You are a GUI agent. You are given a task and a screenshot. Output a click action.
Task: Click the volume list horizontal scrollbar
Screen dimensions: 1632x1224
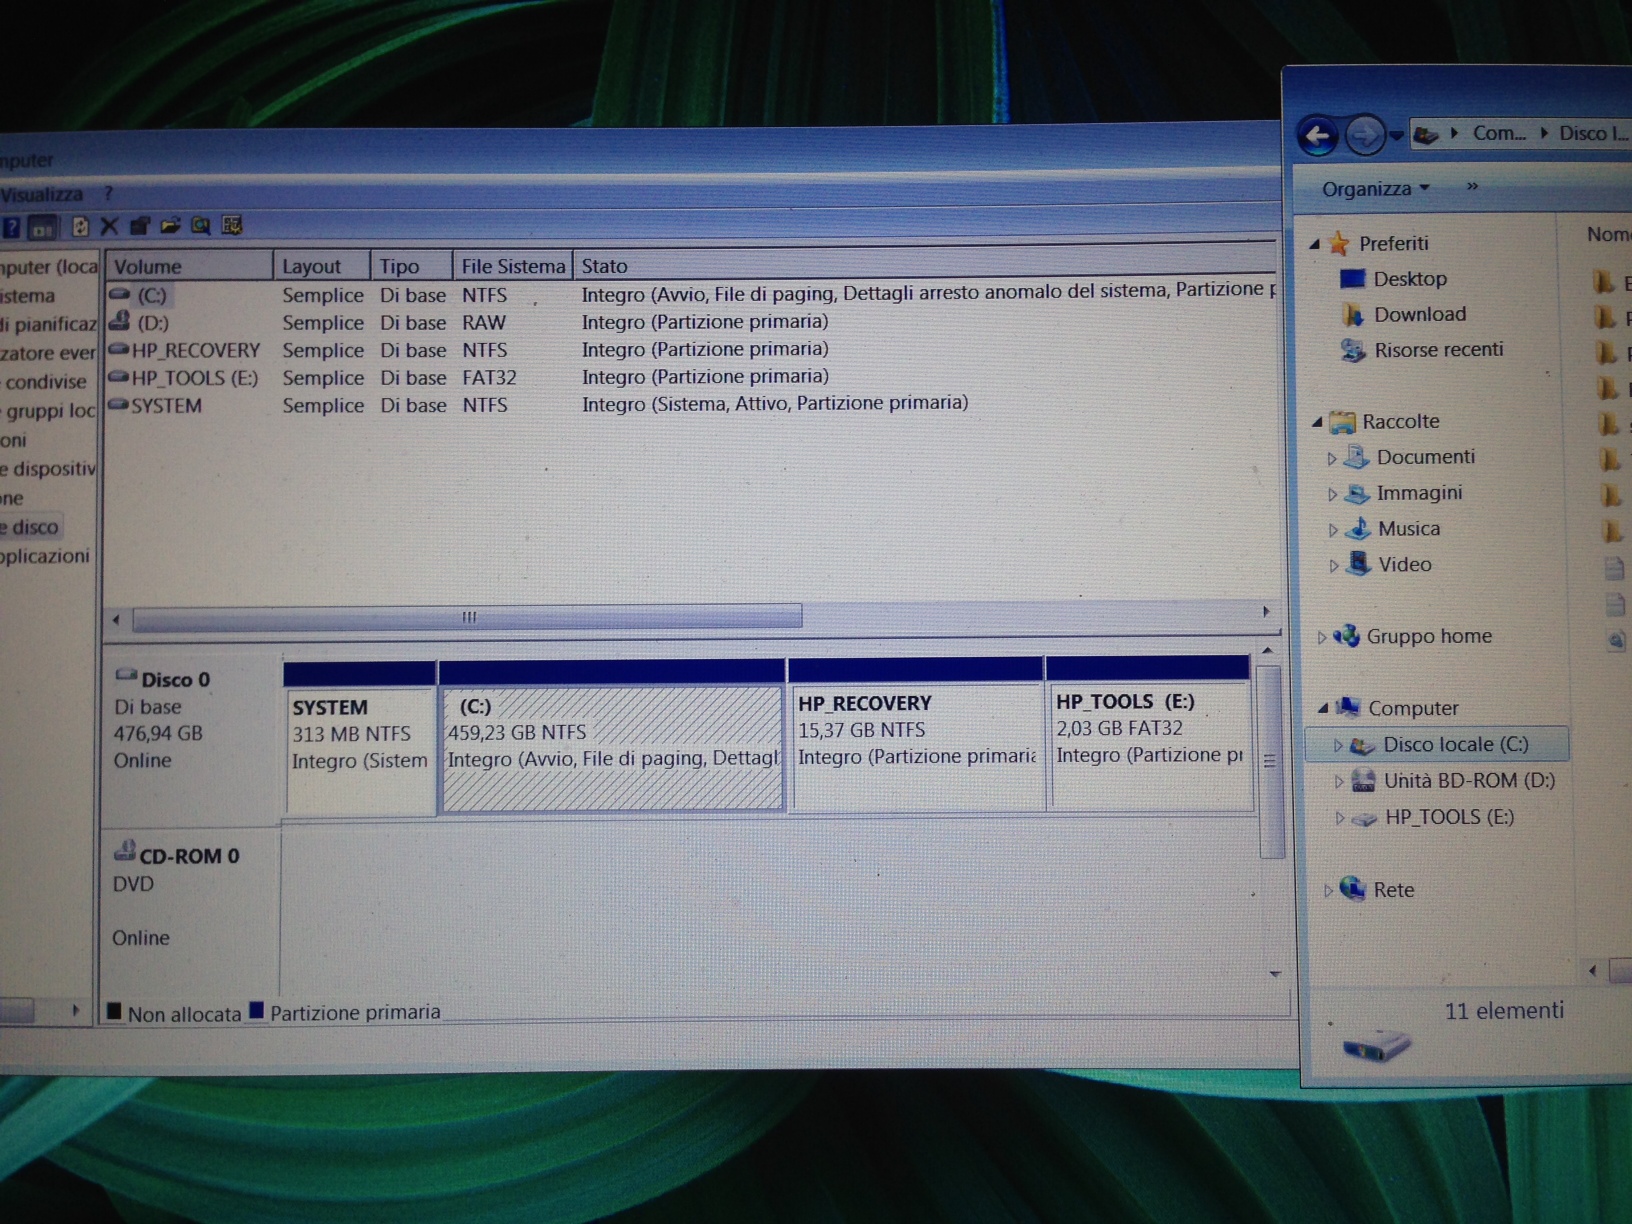click(x=468, y=618)
